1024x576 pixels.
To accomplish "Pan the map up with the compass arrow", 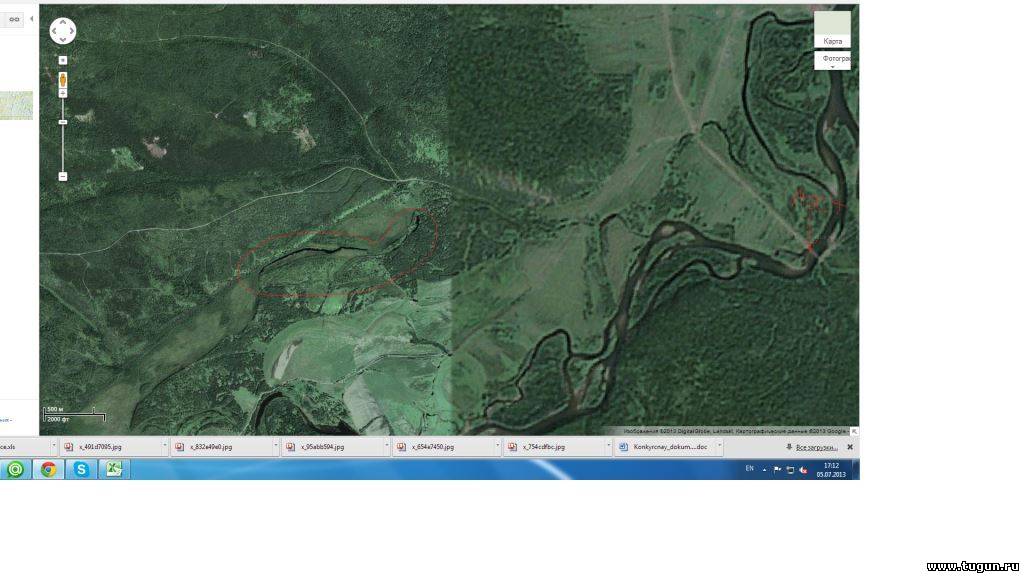I will (62, 21).
